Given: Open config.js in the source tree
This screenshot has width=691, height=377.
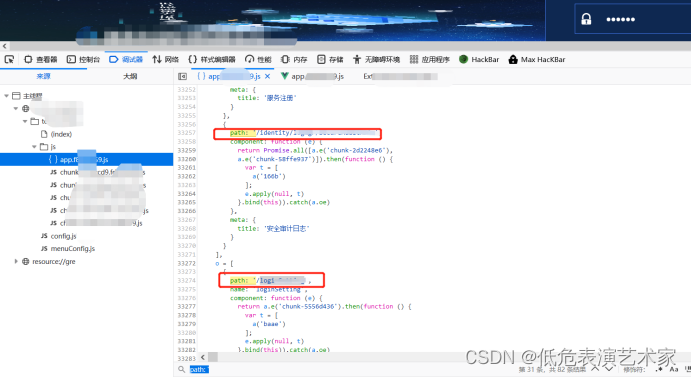Looking at the screenshot, I should [59, 236].
